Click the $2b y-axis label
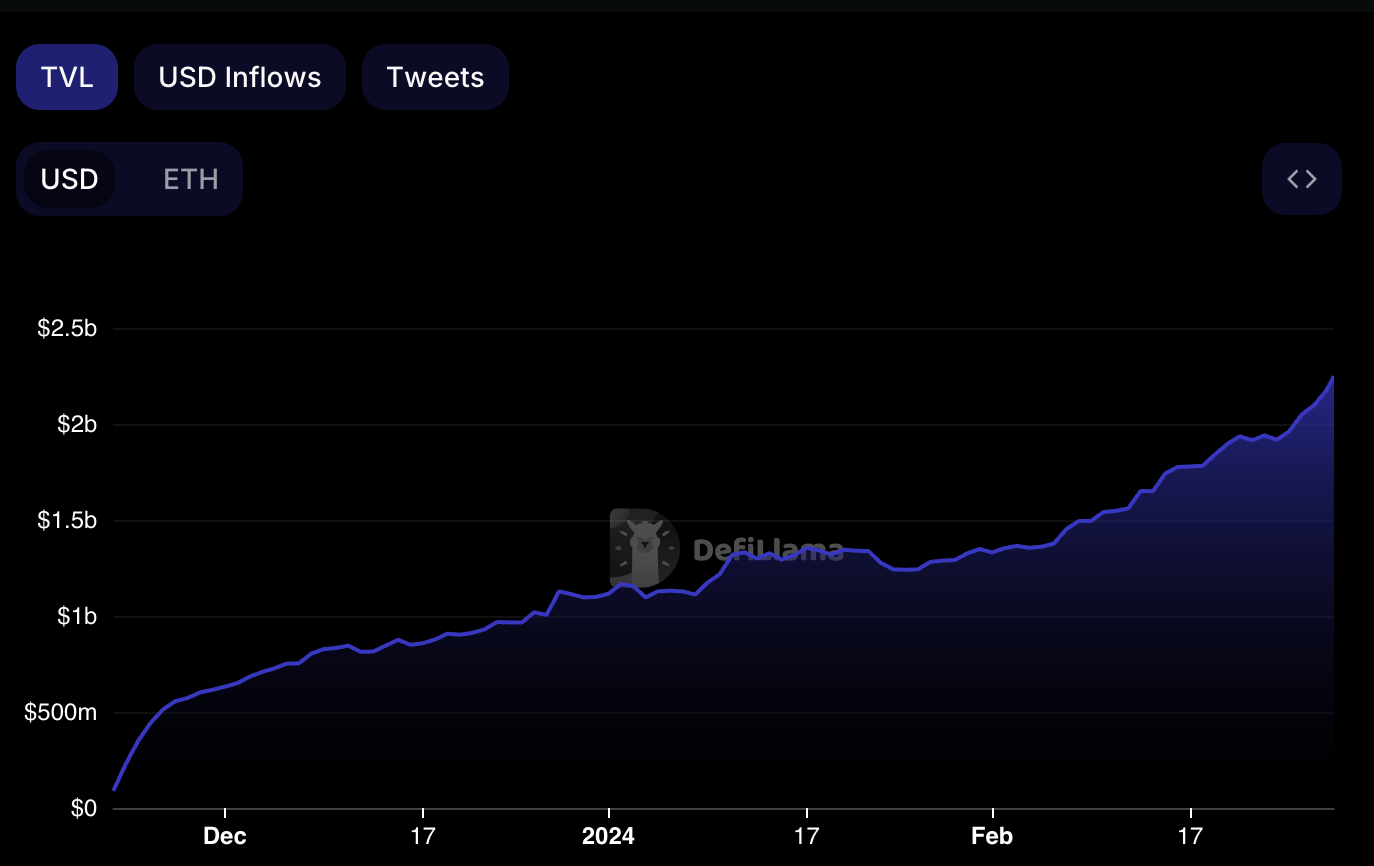 coord(77,425)
